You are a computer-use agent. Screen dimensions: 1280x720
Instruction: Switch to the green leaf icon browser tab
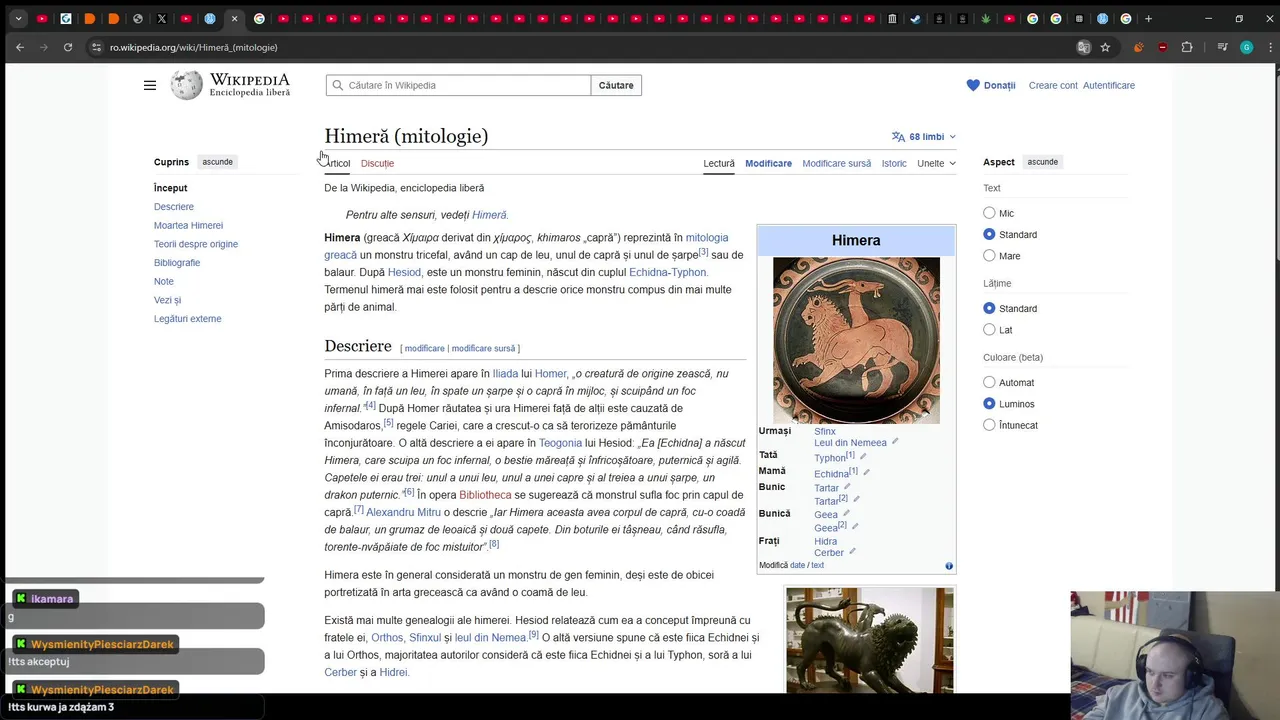tap(985, 18)
